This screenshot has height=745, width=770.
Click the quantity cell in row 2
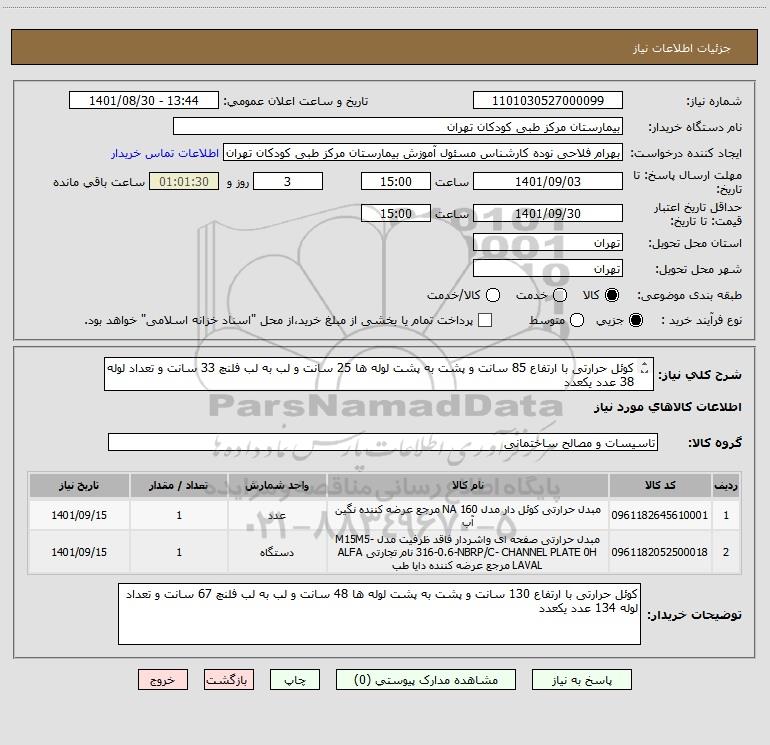pos(179,552)
